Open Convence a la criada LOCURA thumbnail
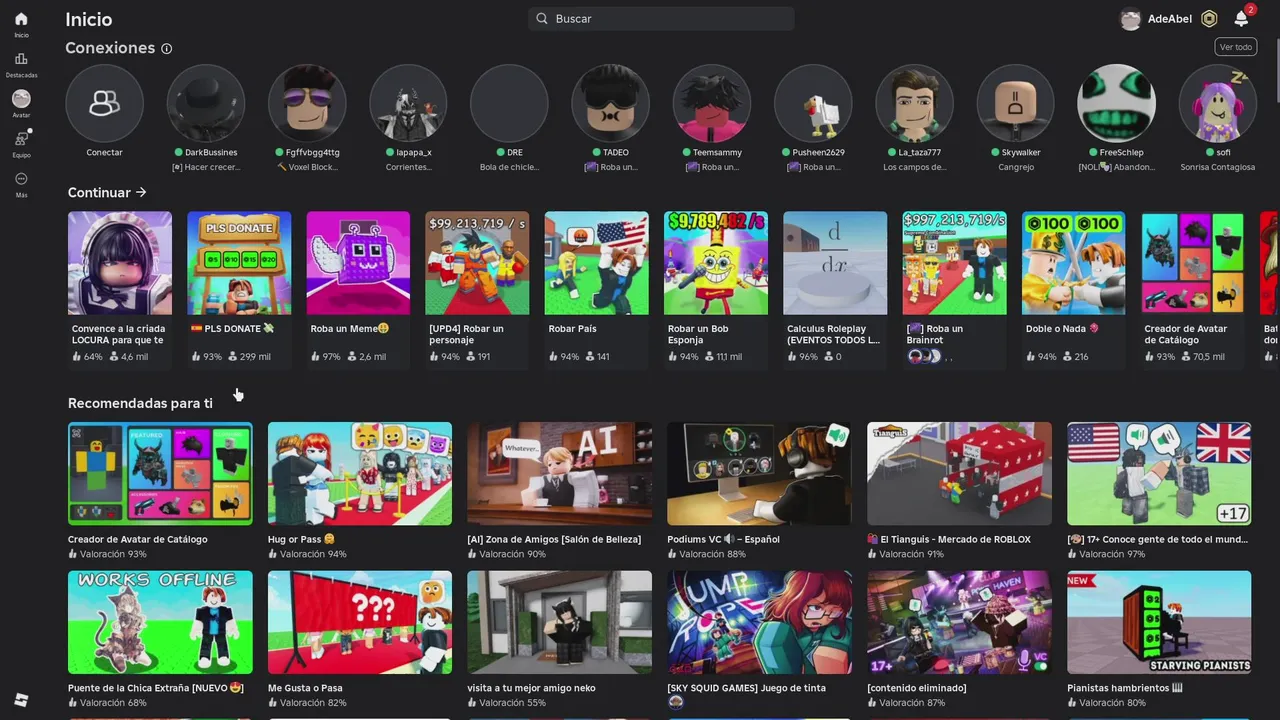1280x720 pixels. 120,263
